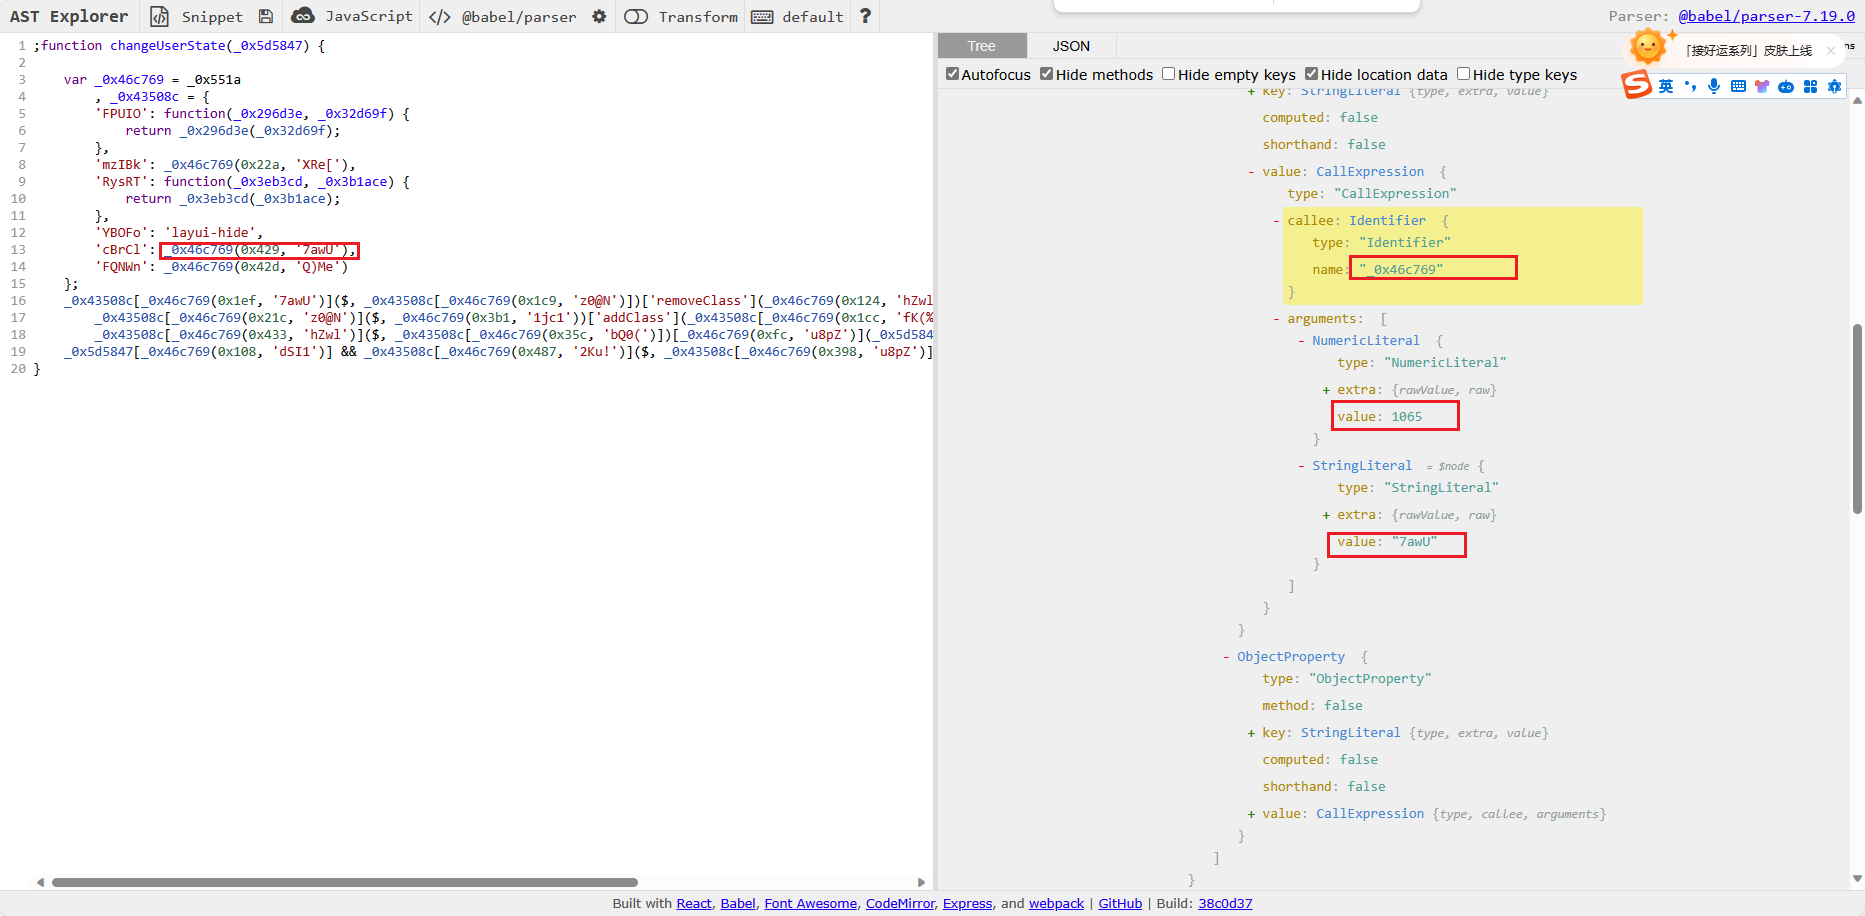Switch Sogou input language mode (英)
This screenshot has width=1865, height=916.
pos(1666,86)
